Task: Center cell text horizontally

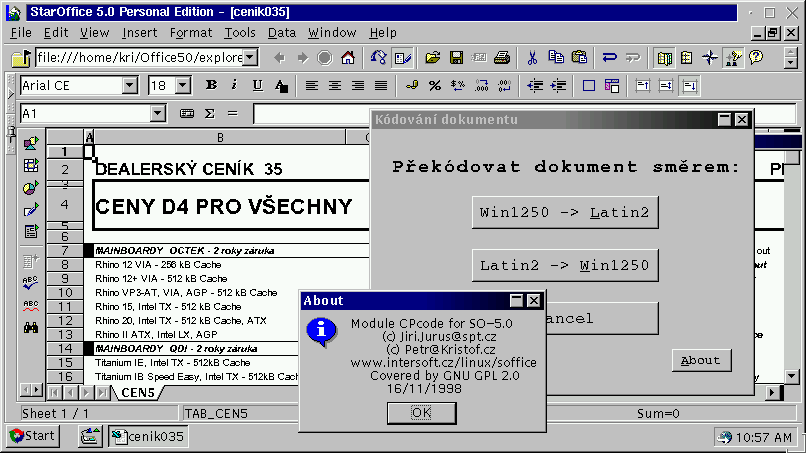Action: click(335, 85)
